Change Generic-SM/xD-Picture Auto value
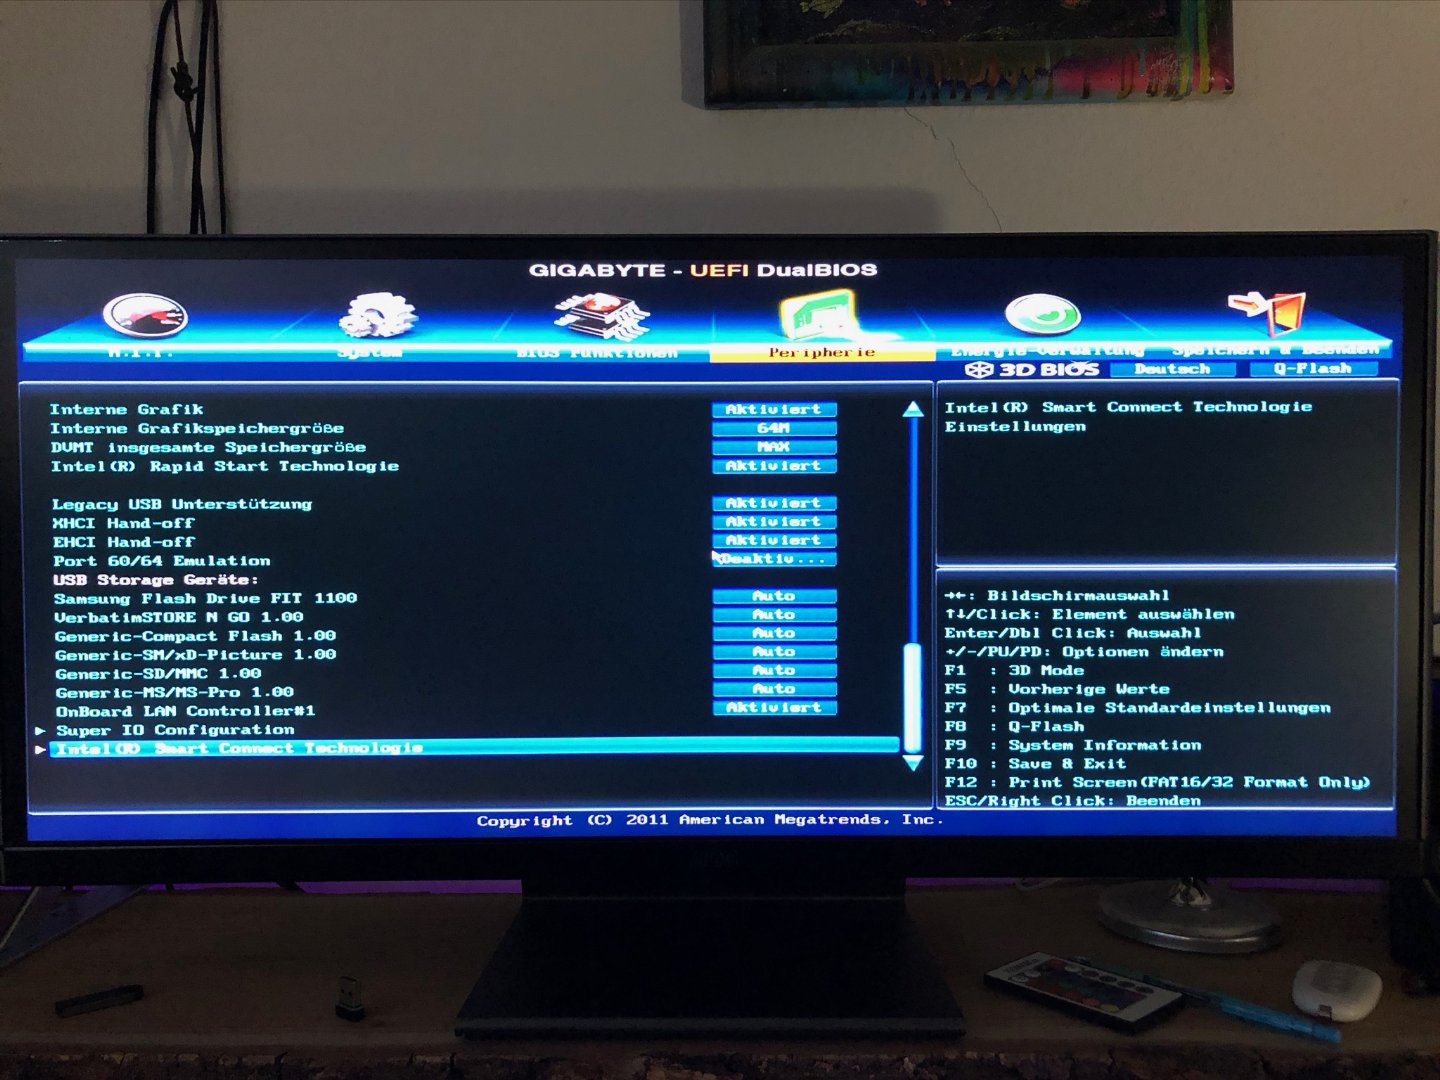Screen dimensions: 1440x1080 coord(774,652)
